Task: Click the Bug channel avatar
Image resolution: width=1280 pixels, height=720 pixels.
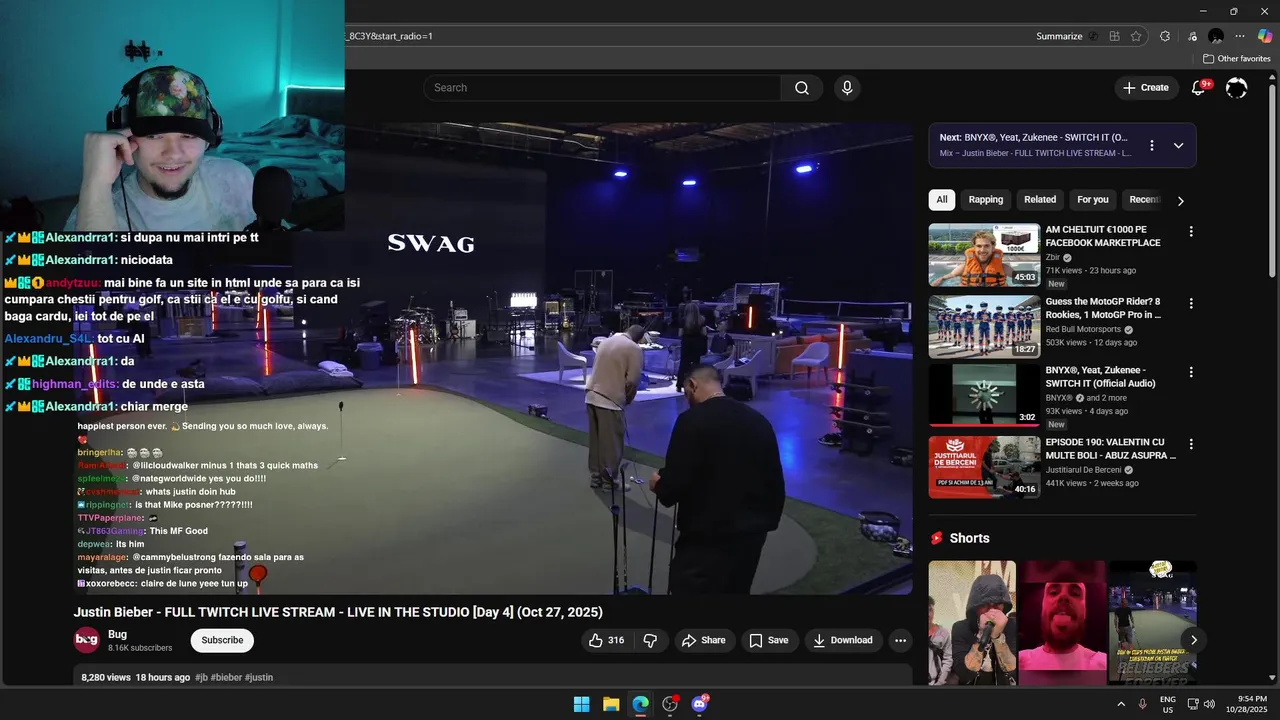Action: pos(87,640)
